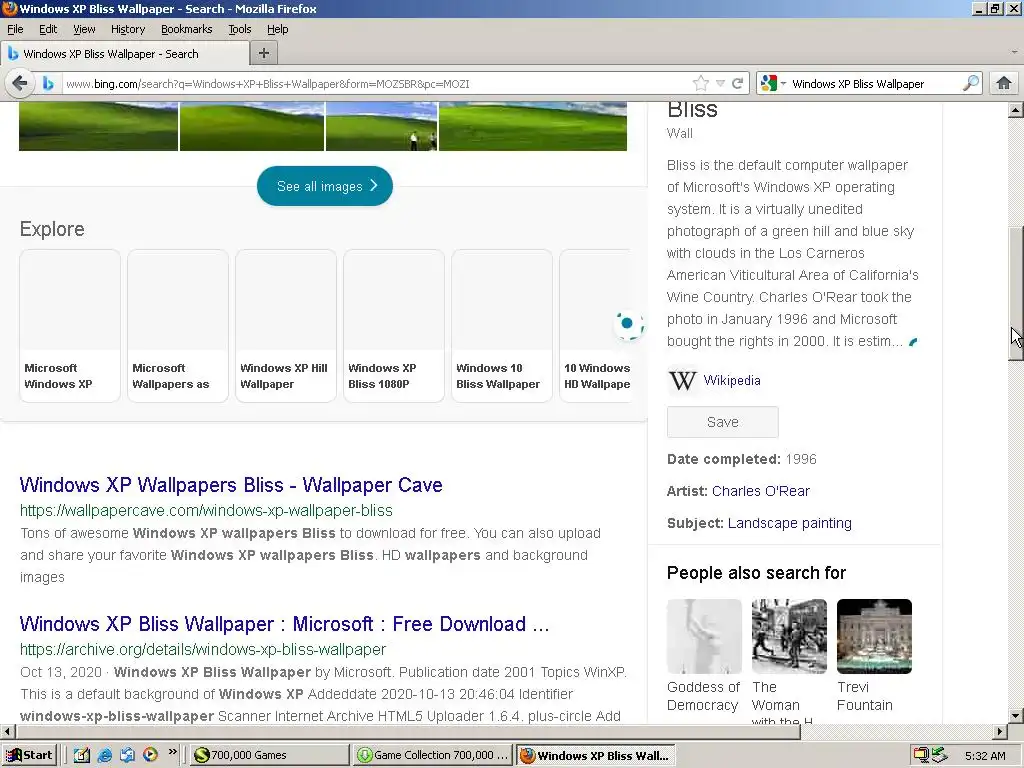The height and width of the screenshot is (768, 1024).
Task: Open the first Quick Launch notepad icon
Action: (x=82, y=755)
